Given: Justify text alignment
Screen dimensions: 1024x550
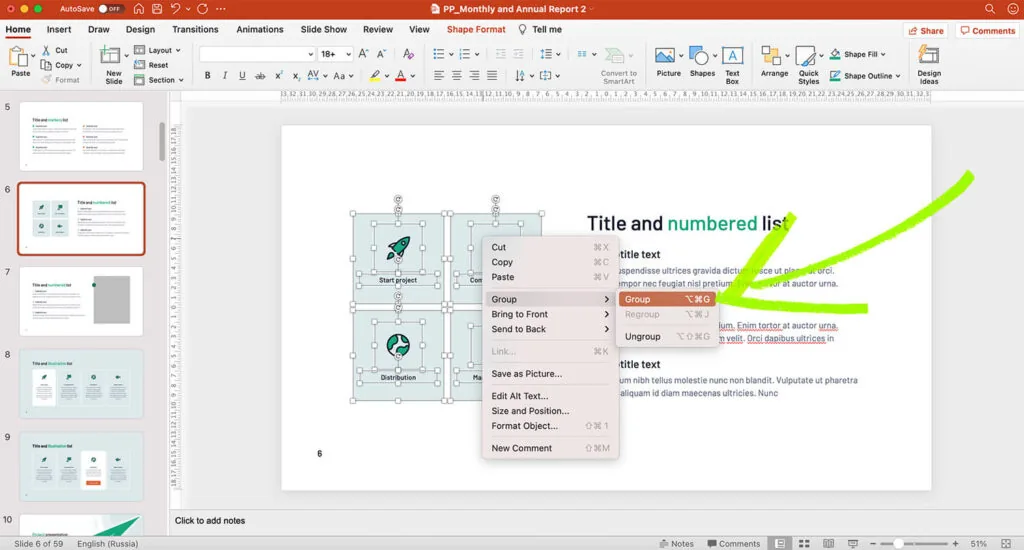Looking at the screenshot, I should pyautogui.click(x=492, y=76).
